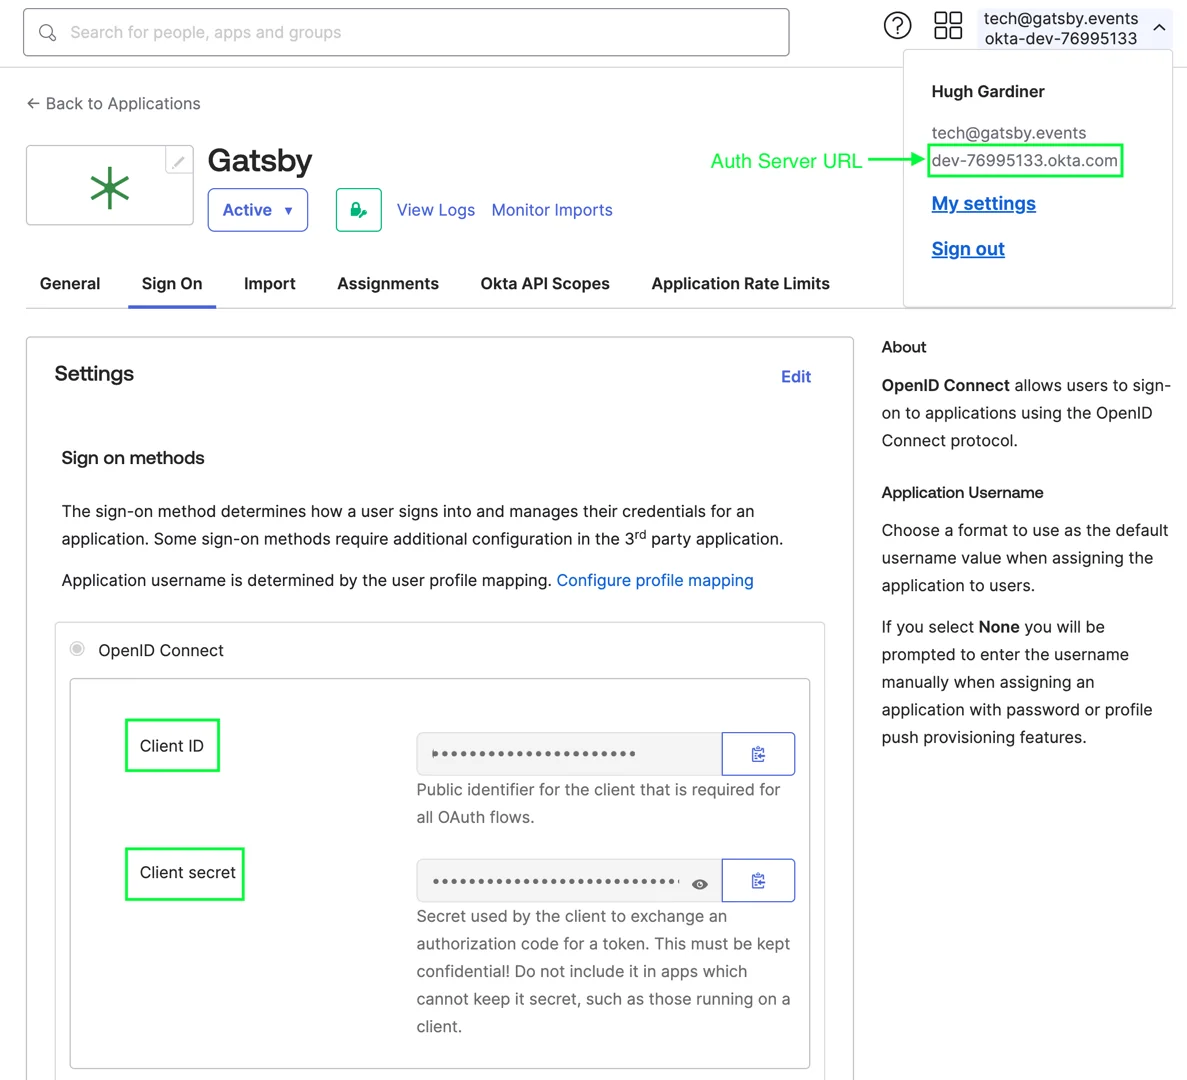Click the Hugh Gardiner name
Viewport: 1187px width, 1080px height.
pyautogui.click(x=988, y=92)
